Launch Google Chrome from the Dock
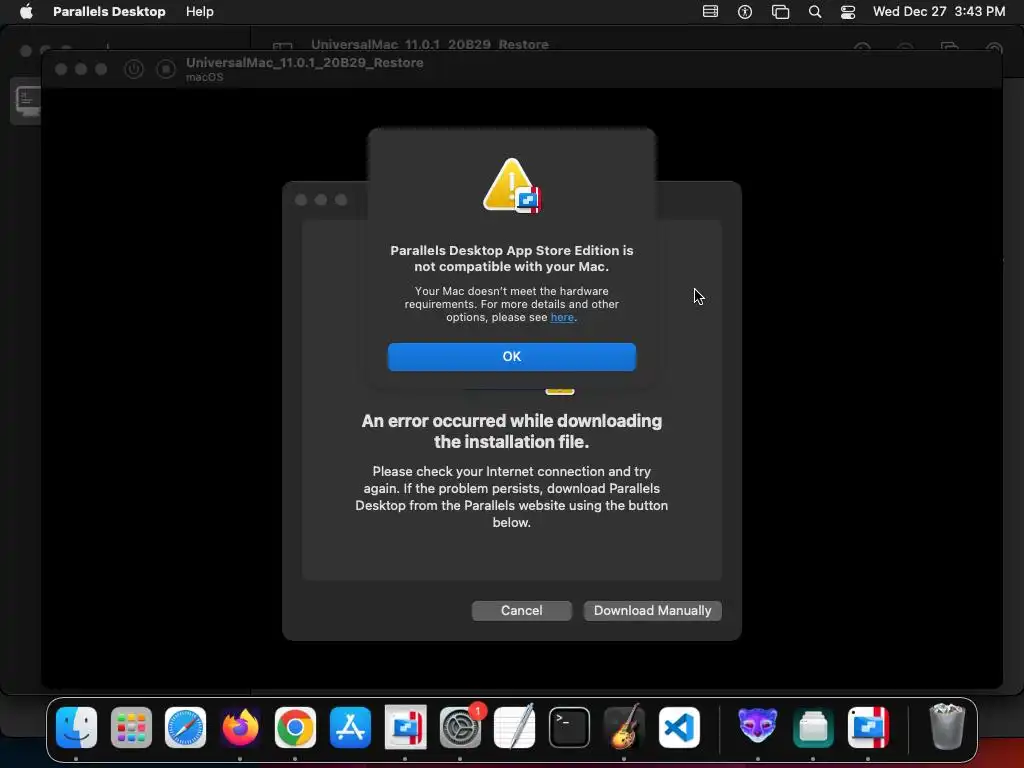1024x768 pixels. pyautogui.click(x=295, y=728)
